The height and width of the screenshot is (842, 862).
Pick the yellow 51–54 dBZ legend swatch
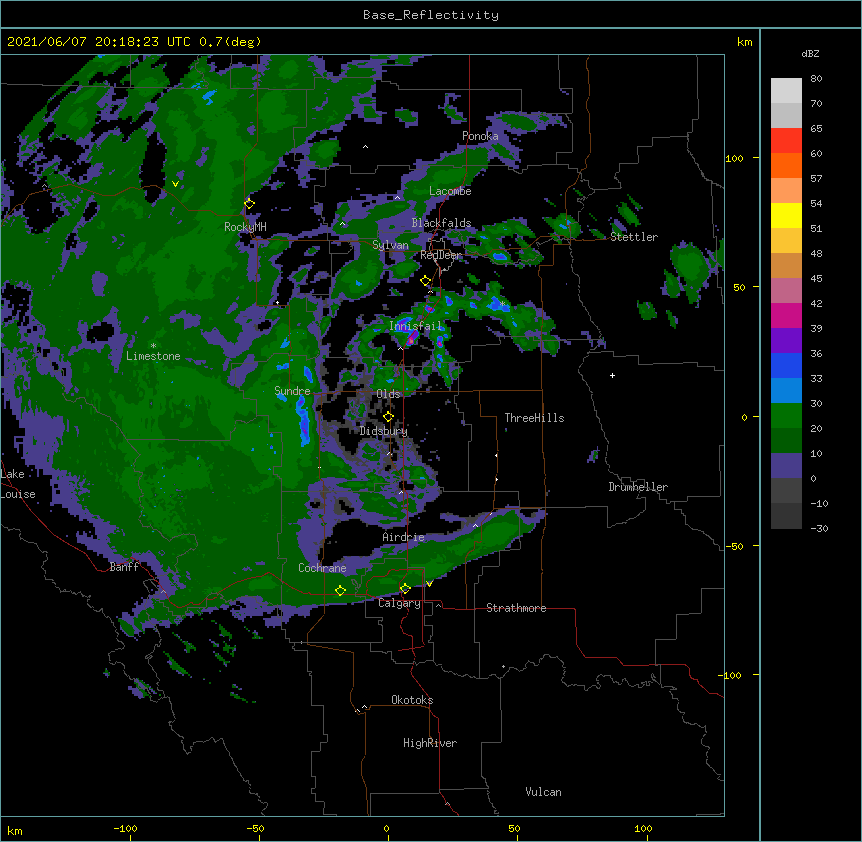point(786,215)
